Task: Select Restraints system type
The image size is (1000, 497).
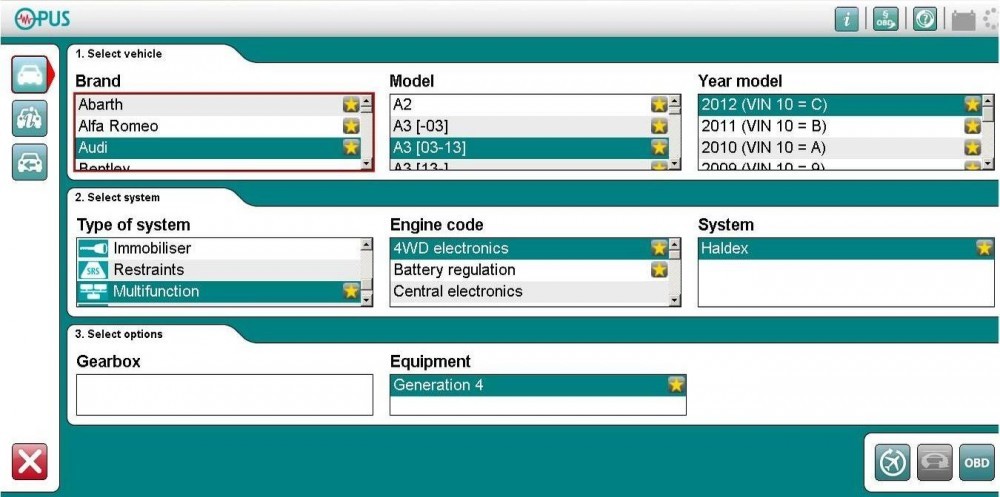Action: tap(218, 270)
